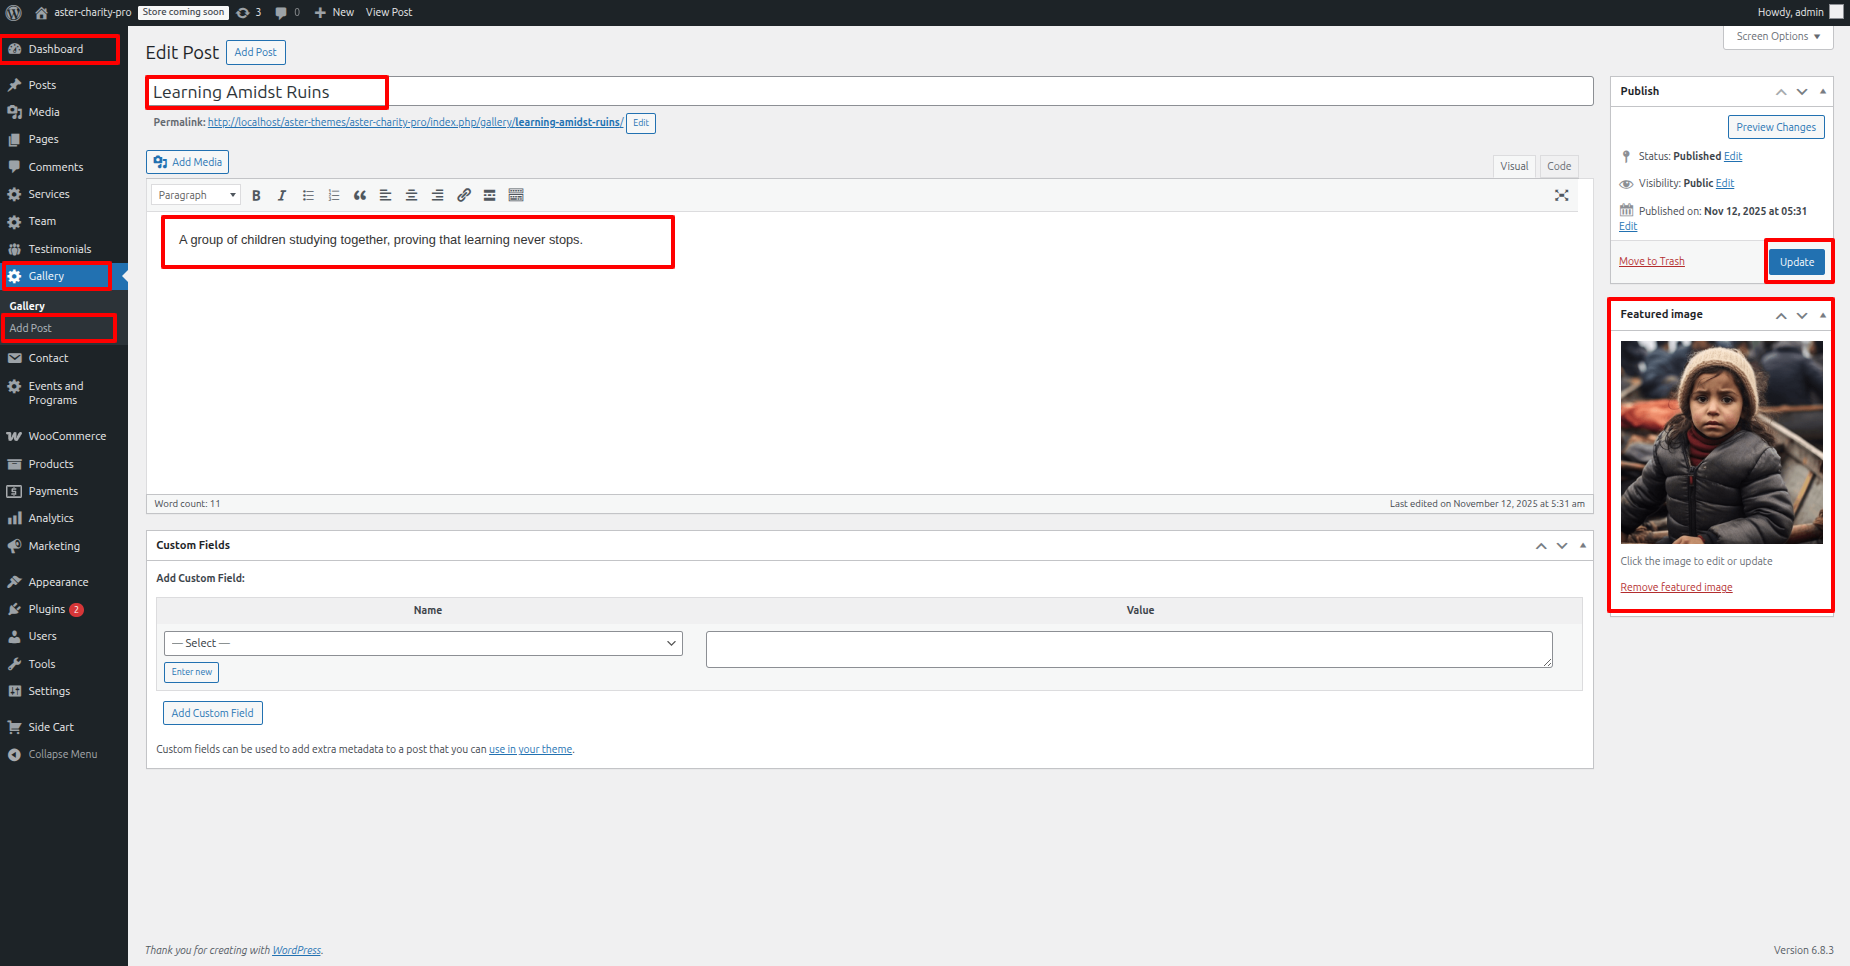Create a bulleted list
This screenshot has height=966, width=1850.
click(308, 196)
